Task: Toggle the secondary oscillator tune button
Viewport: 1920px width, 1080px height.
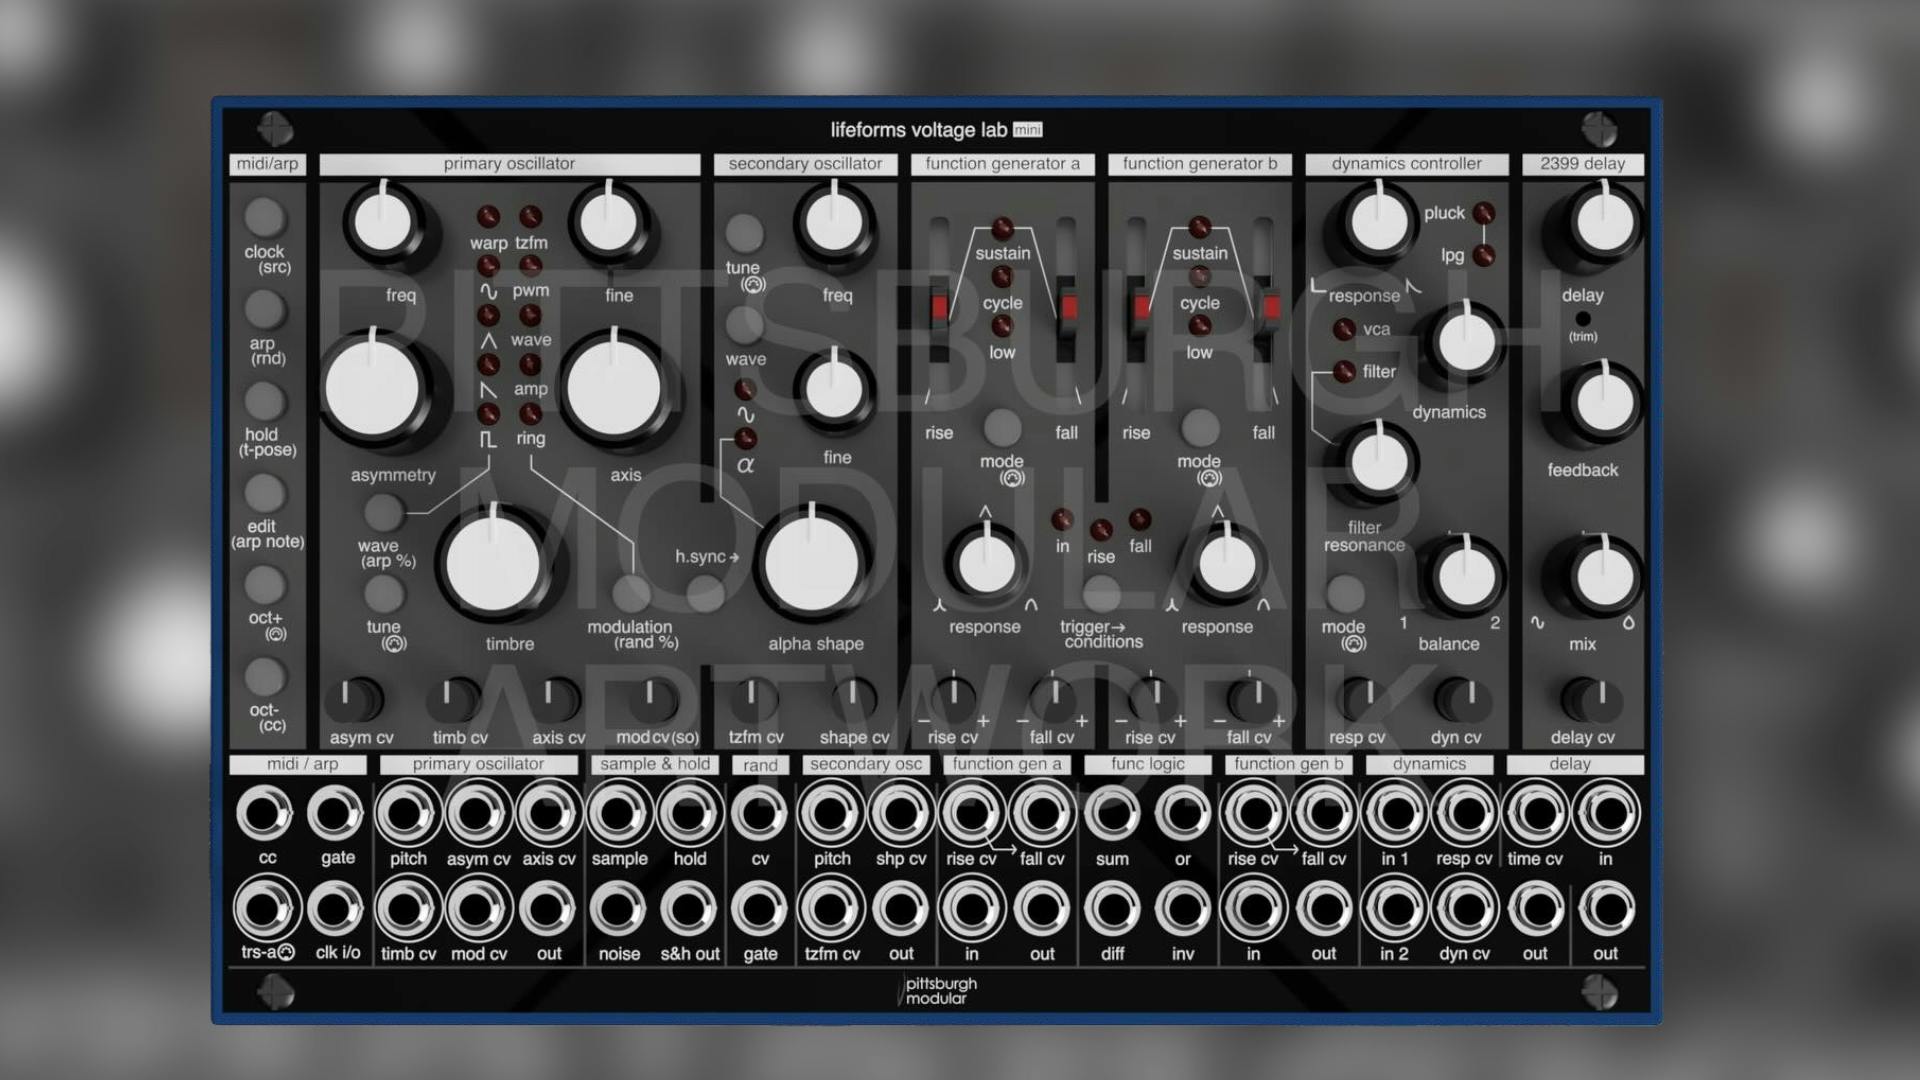Action: [x=744, y=232]
